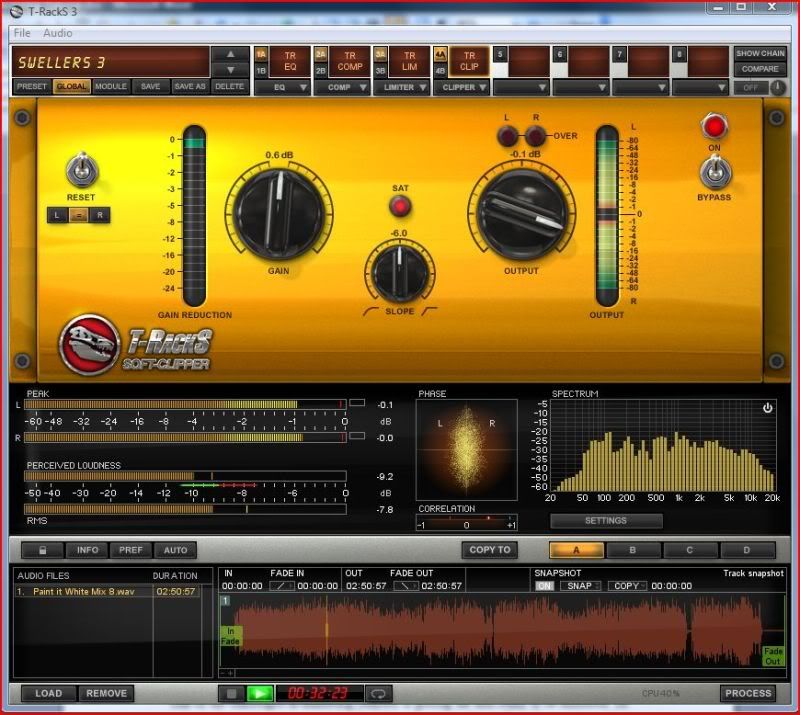Open the EQ module dropdown
800x715 pixels.
click(x=283, y=87)
